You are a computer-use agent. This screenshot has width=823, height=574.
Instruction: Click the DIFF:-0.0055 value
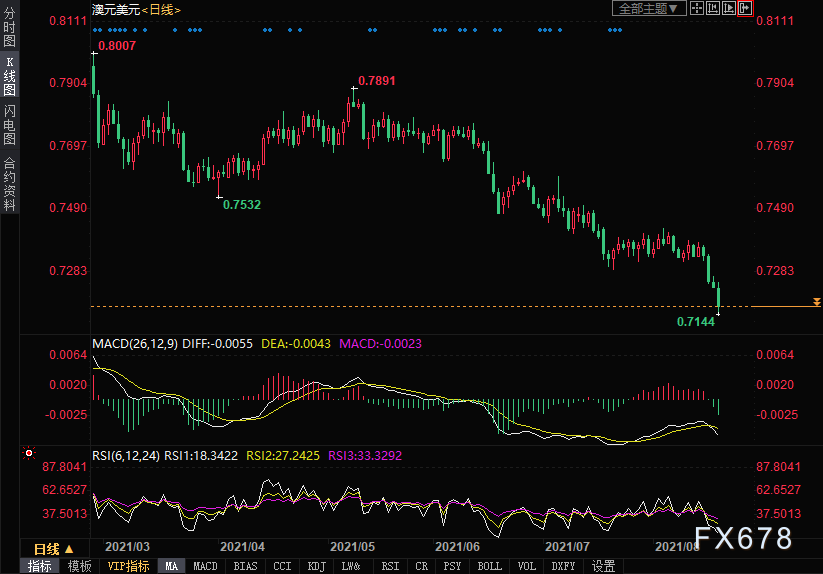pos(217,344)
